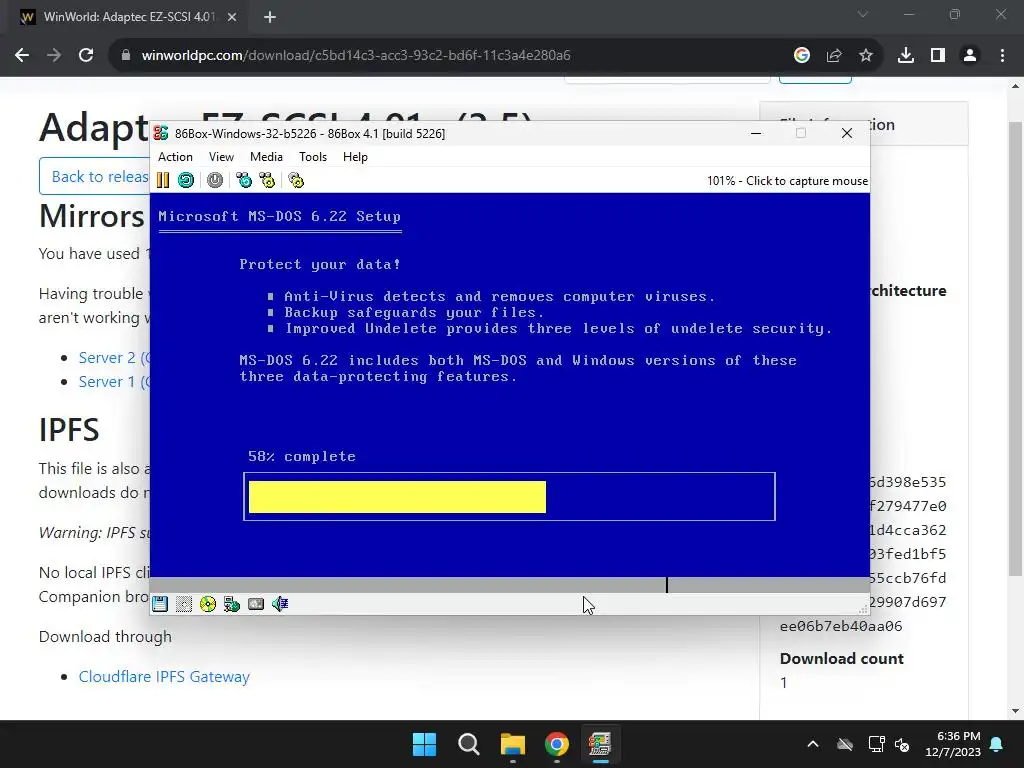Screen dimensions: 1024x768
Task: Open the Chrome three-dot menu
Action: 1002,56
